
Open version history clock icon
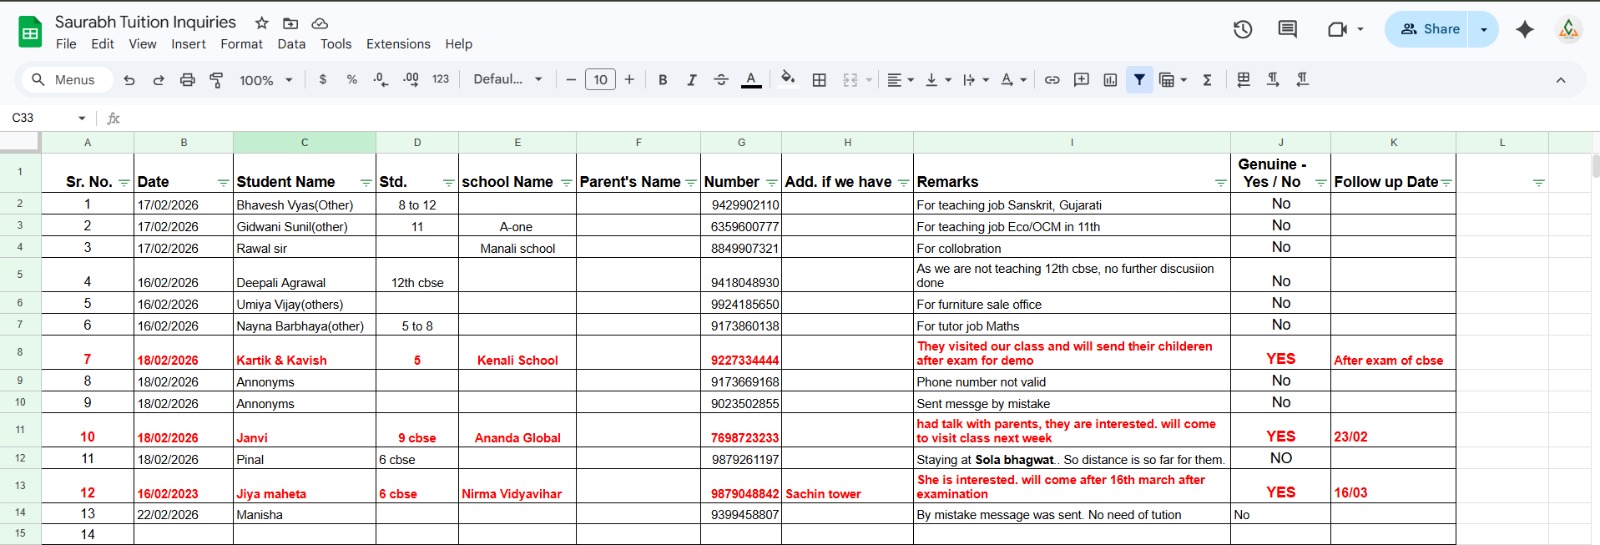1243,29
